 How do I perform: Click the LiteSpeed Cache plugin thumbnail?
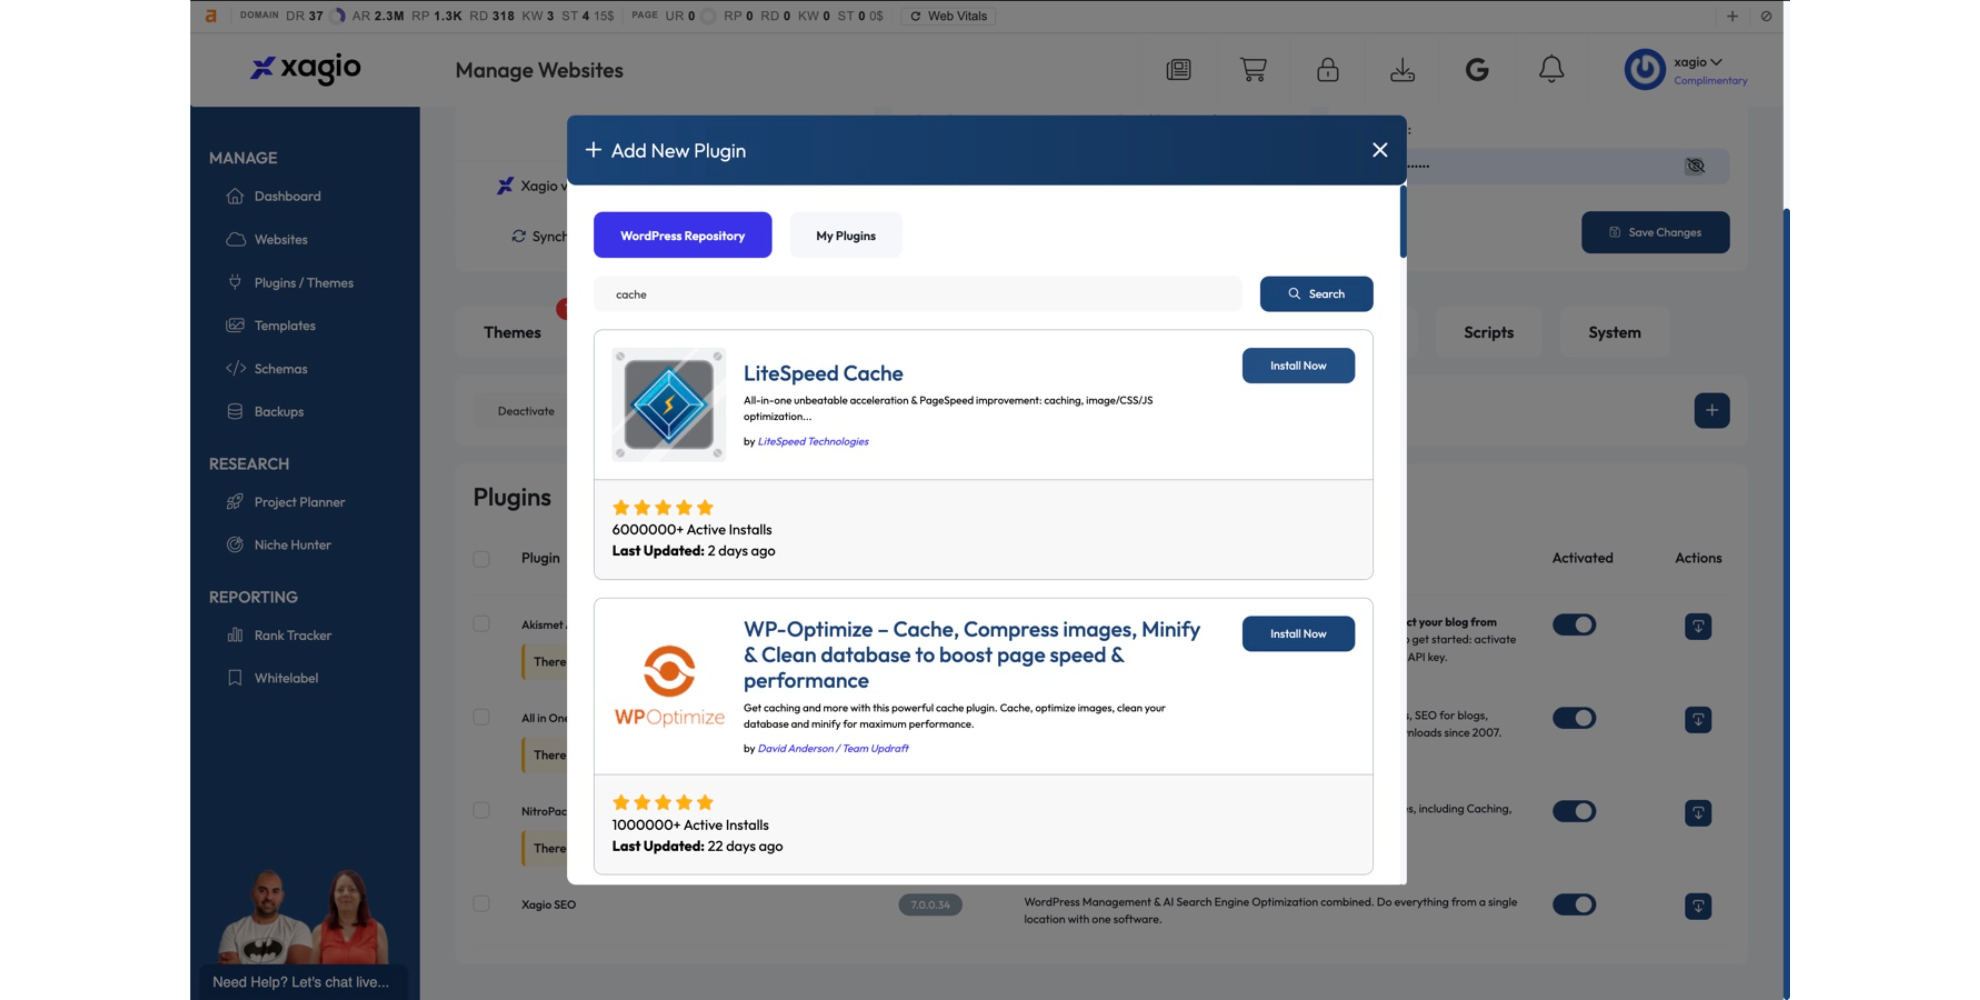point(668,404)
